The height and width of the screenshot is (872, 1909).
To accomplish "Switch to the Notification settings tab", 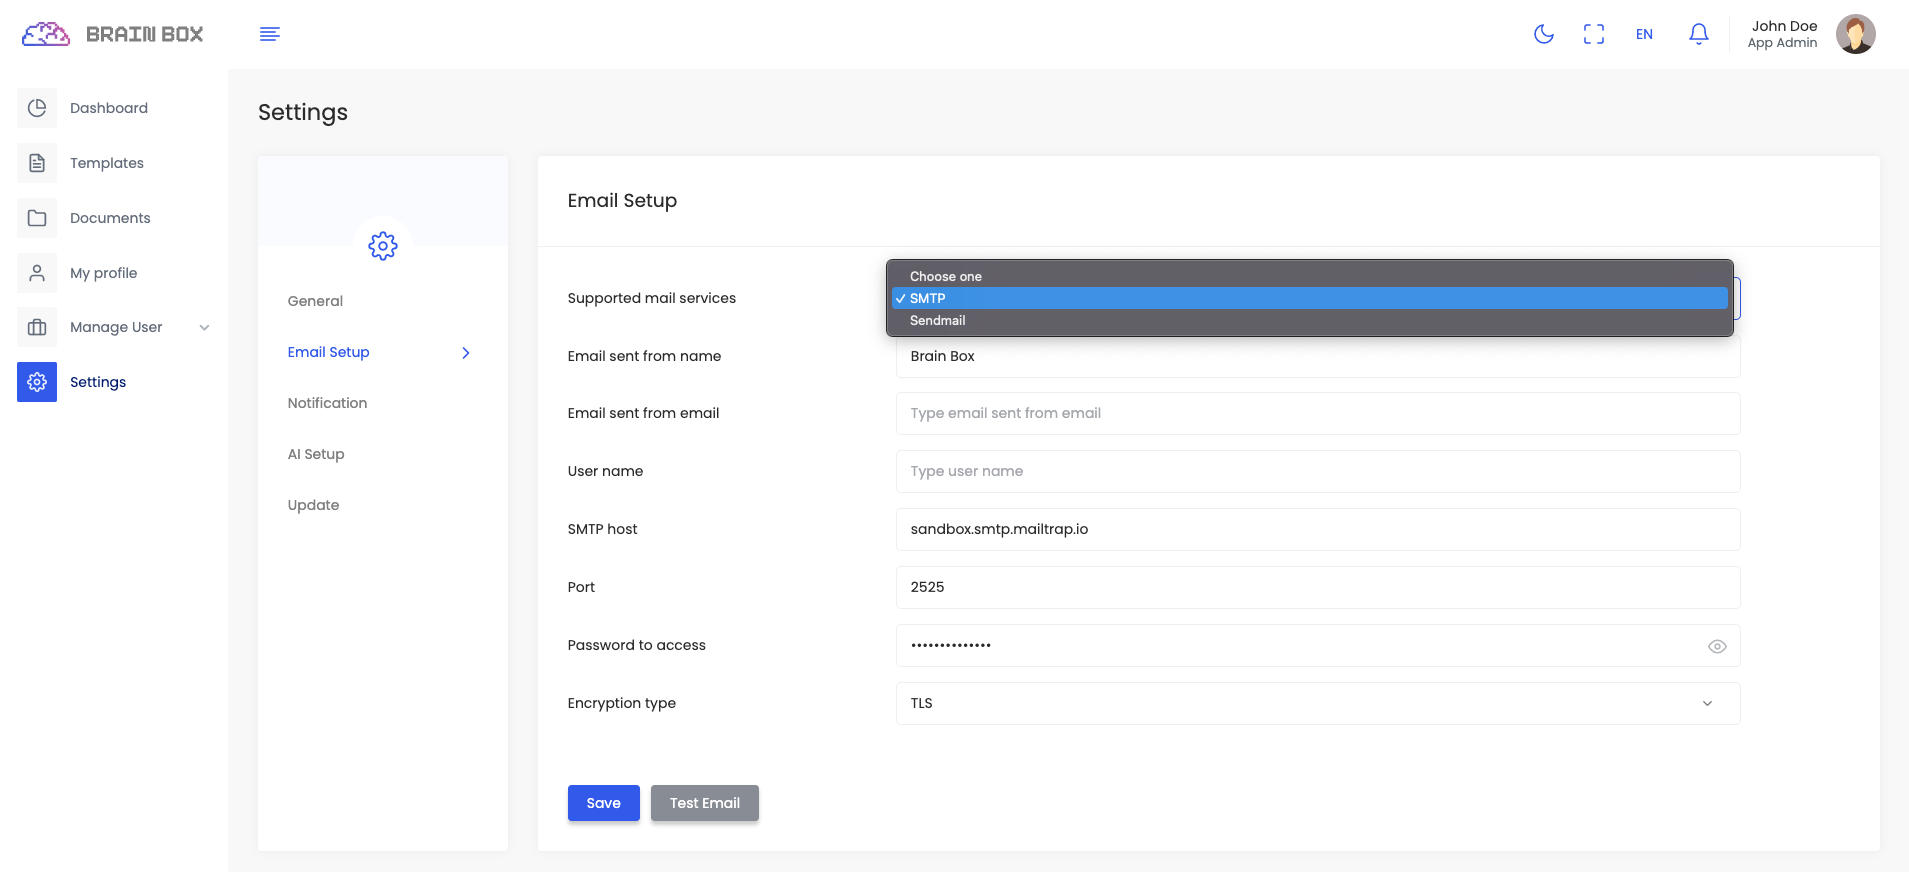I will click(x=327, y=403).
